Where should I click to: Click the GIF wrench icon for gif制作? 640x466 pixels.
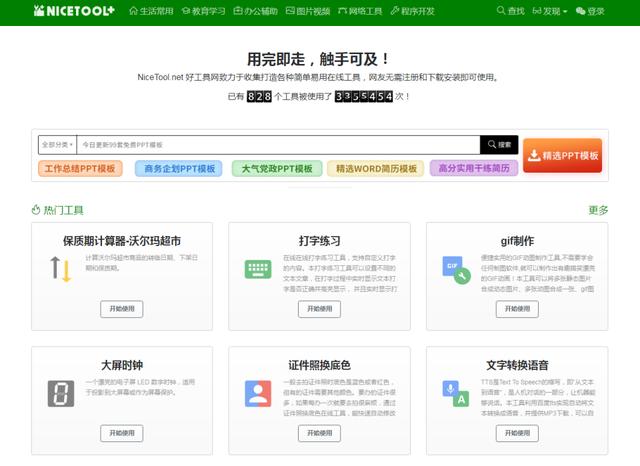(456, 270)
